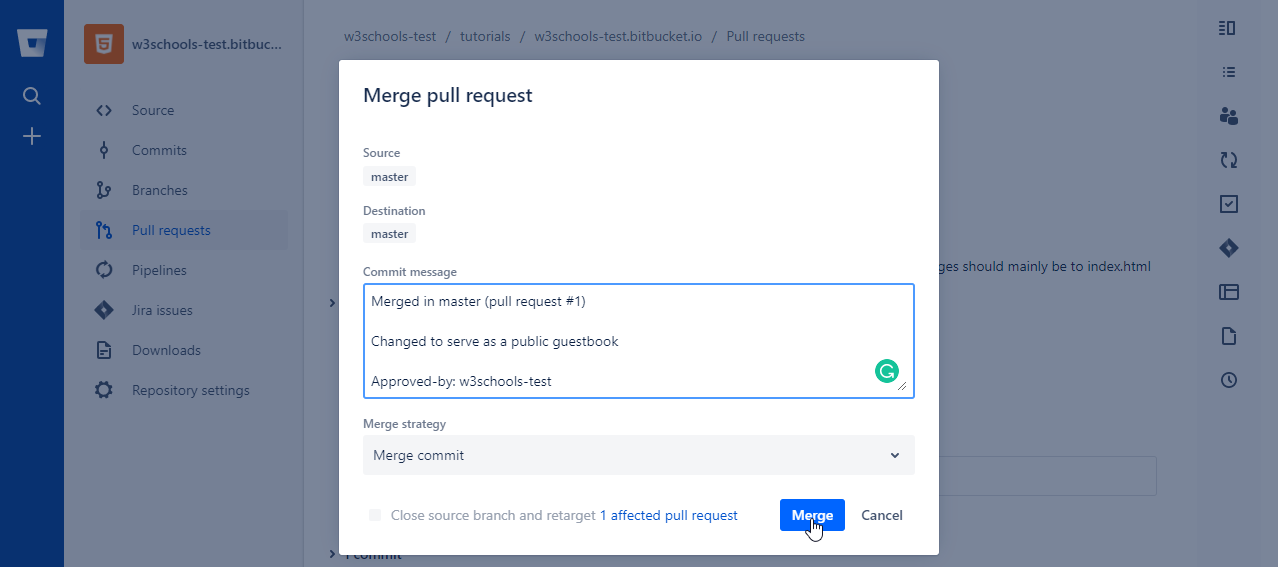Screen dimensions: 1278x567
Task: Expand the commit section chevron
Action: [332, 554]
